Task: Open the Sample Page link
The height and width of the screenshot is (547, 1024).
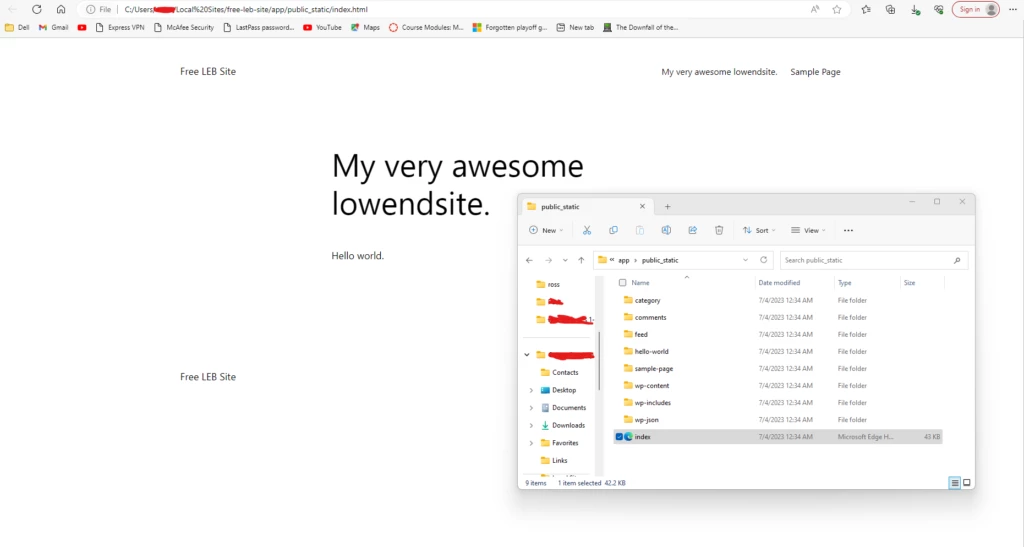Action: pos(815,72)
